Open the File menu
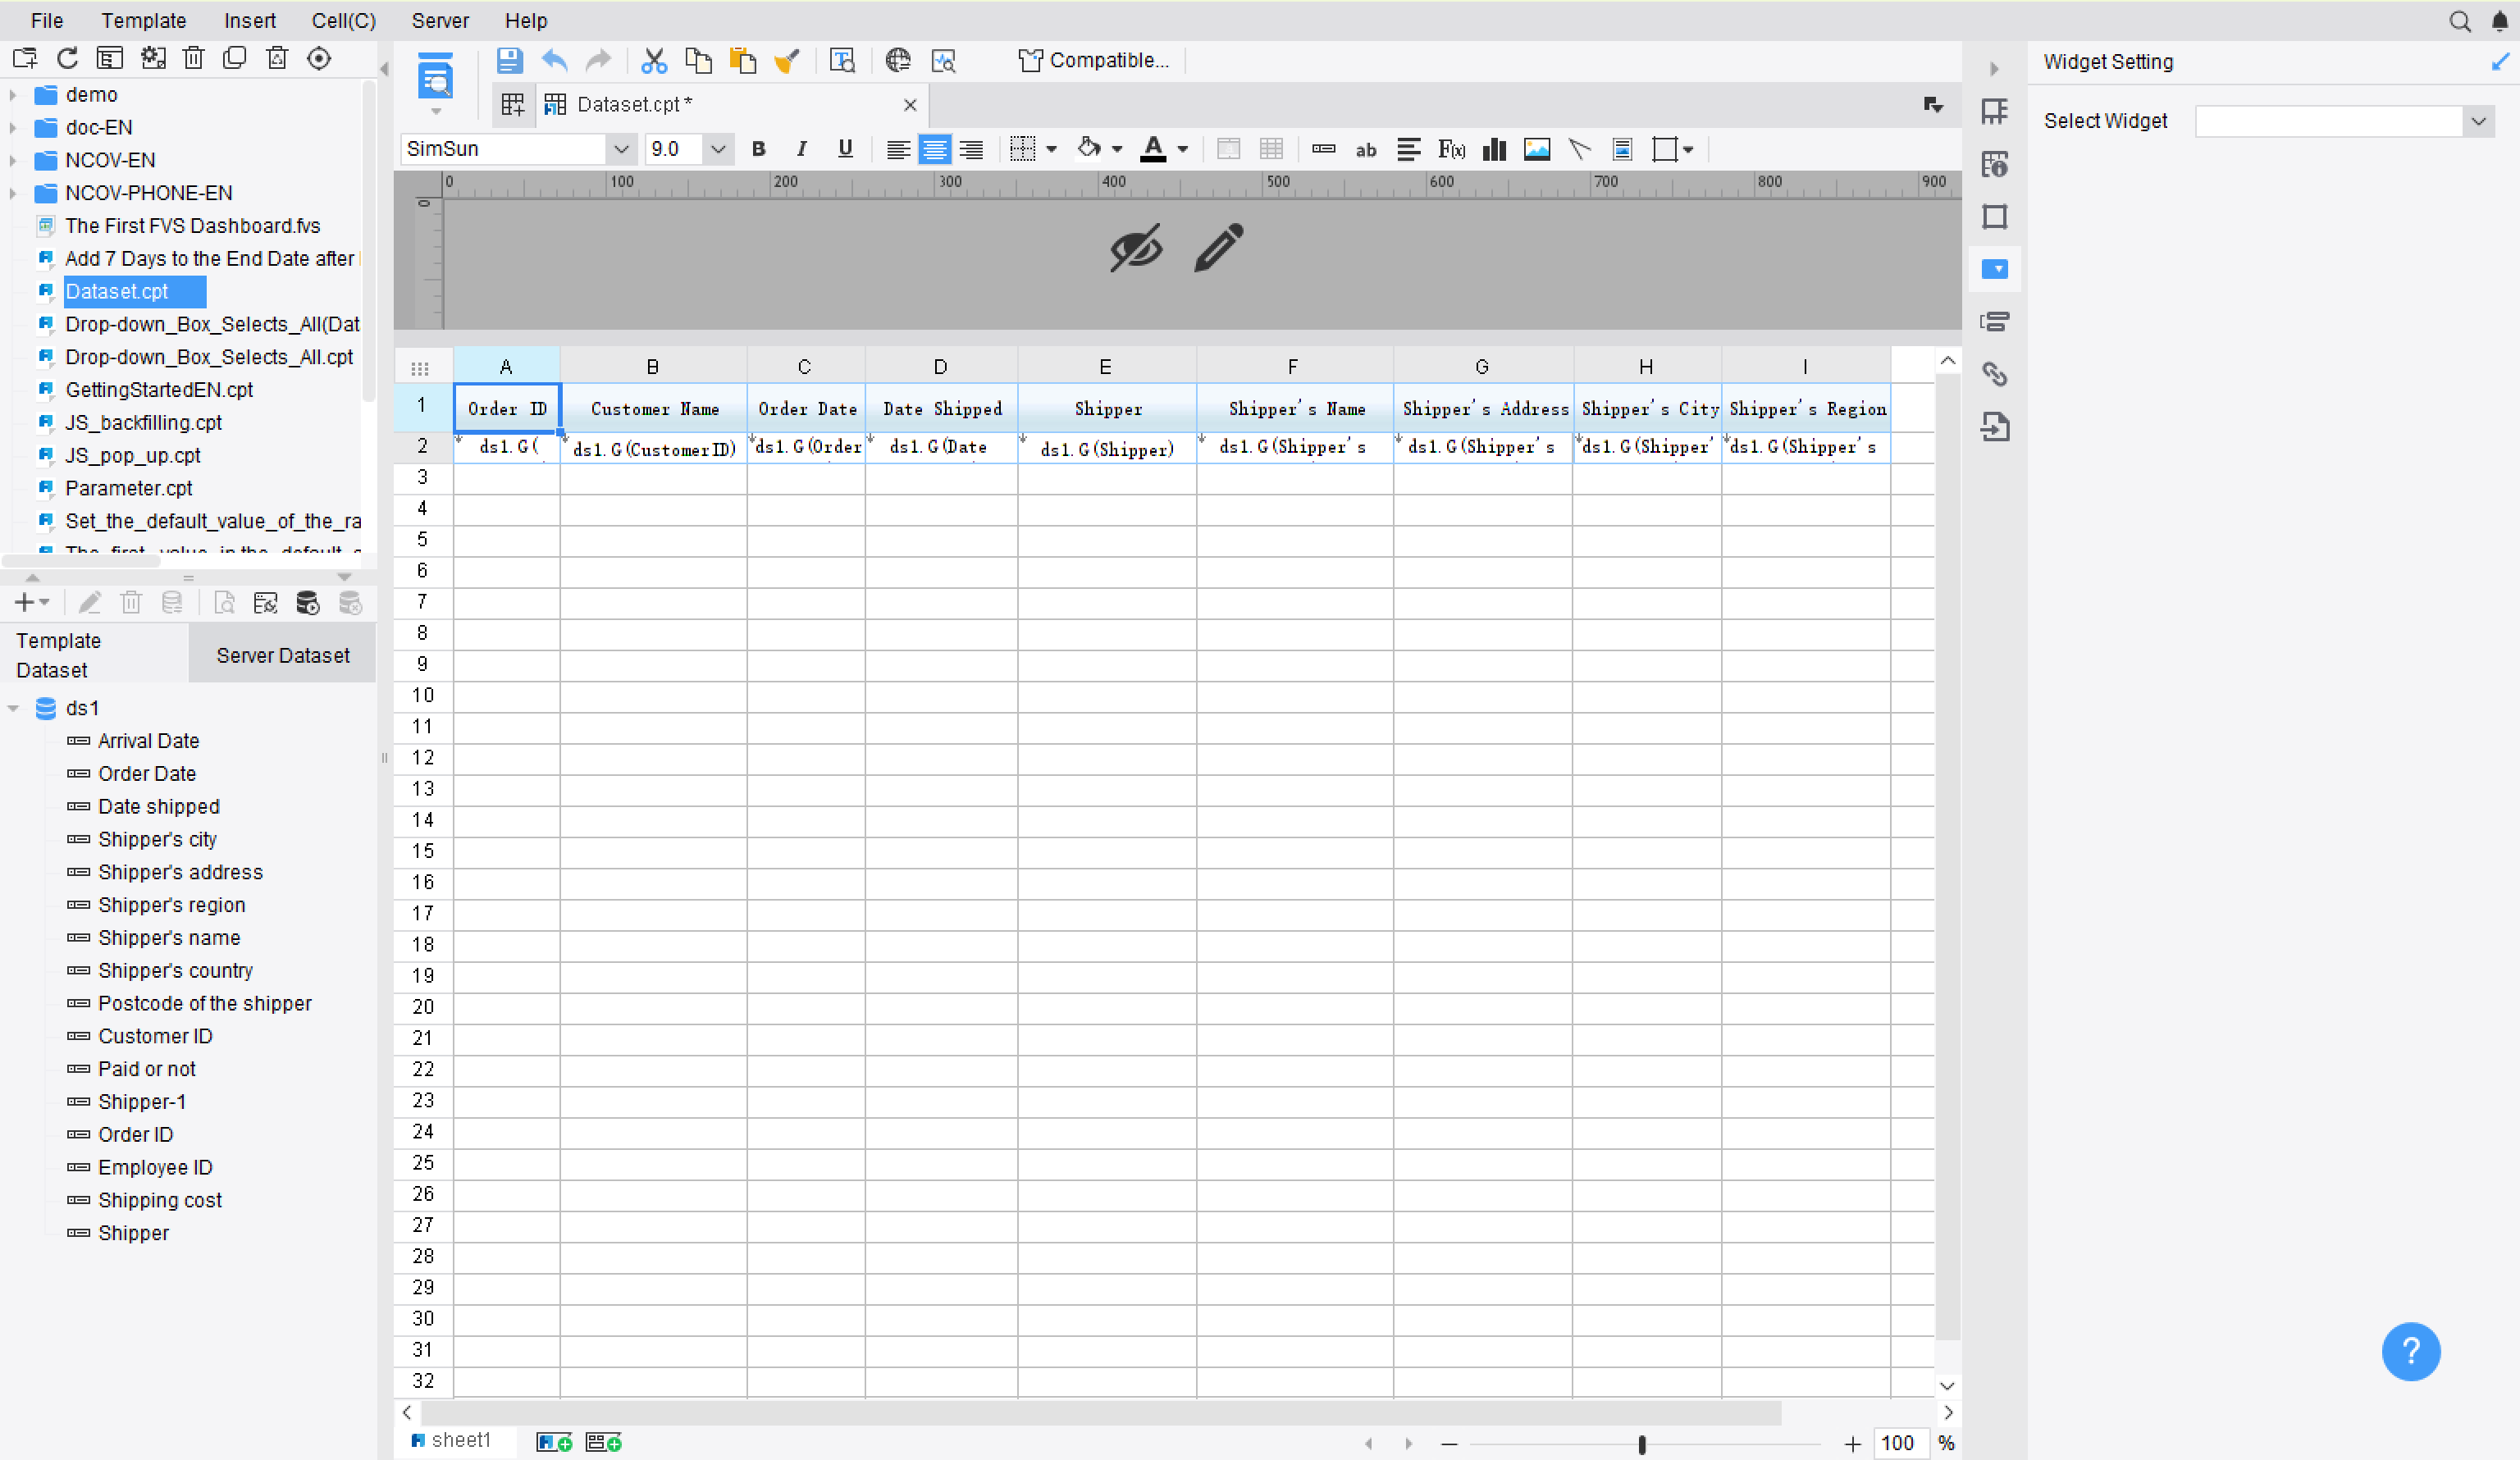This screenshot has width=2520, height=1460. click(x=47, y=21)
